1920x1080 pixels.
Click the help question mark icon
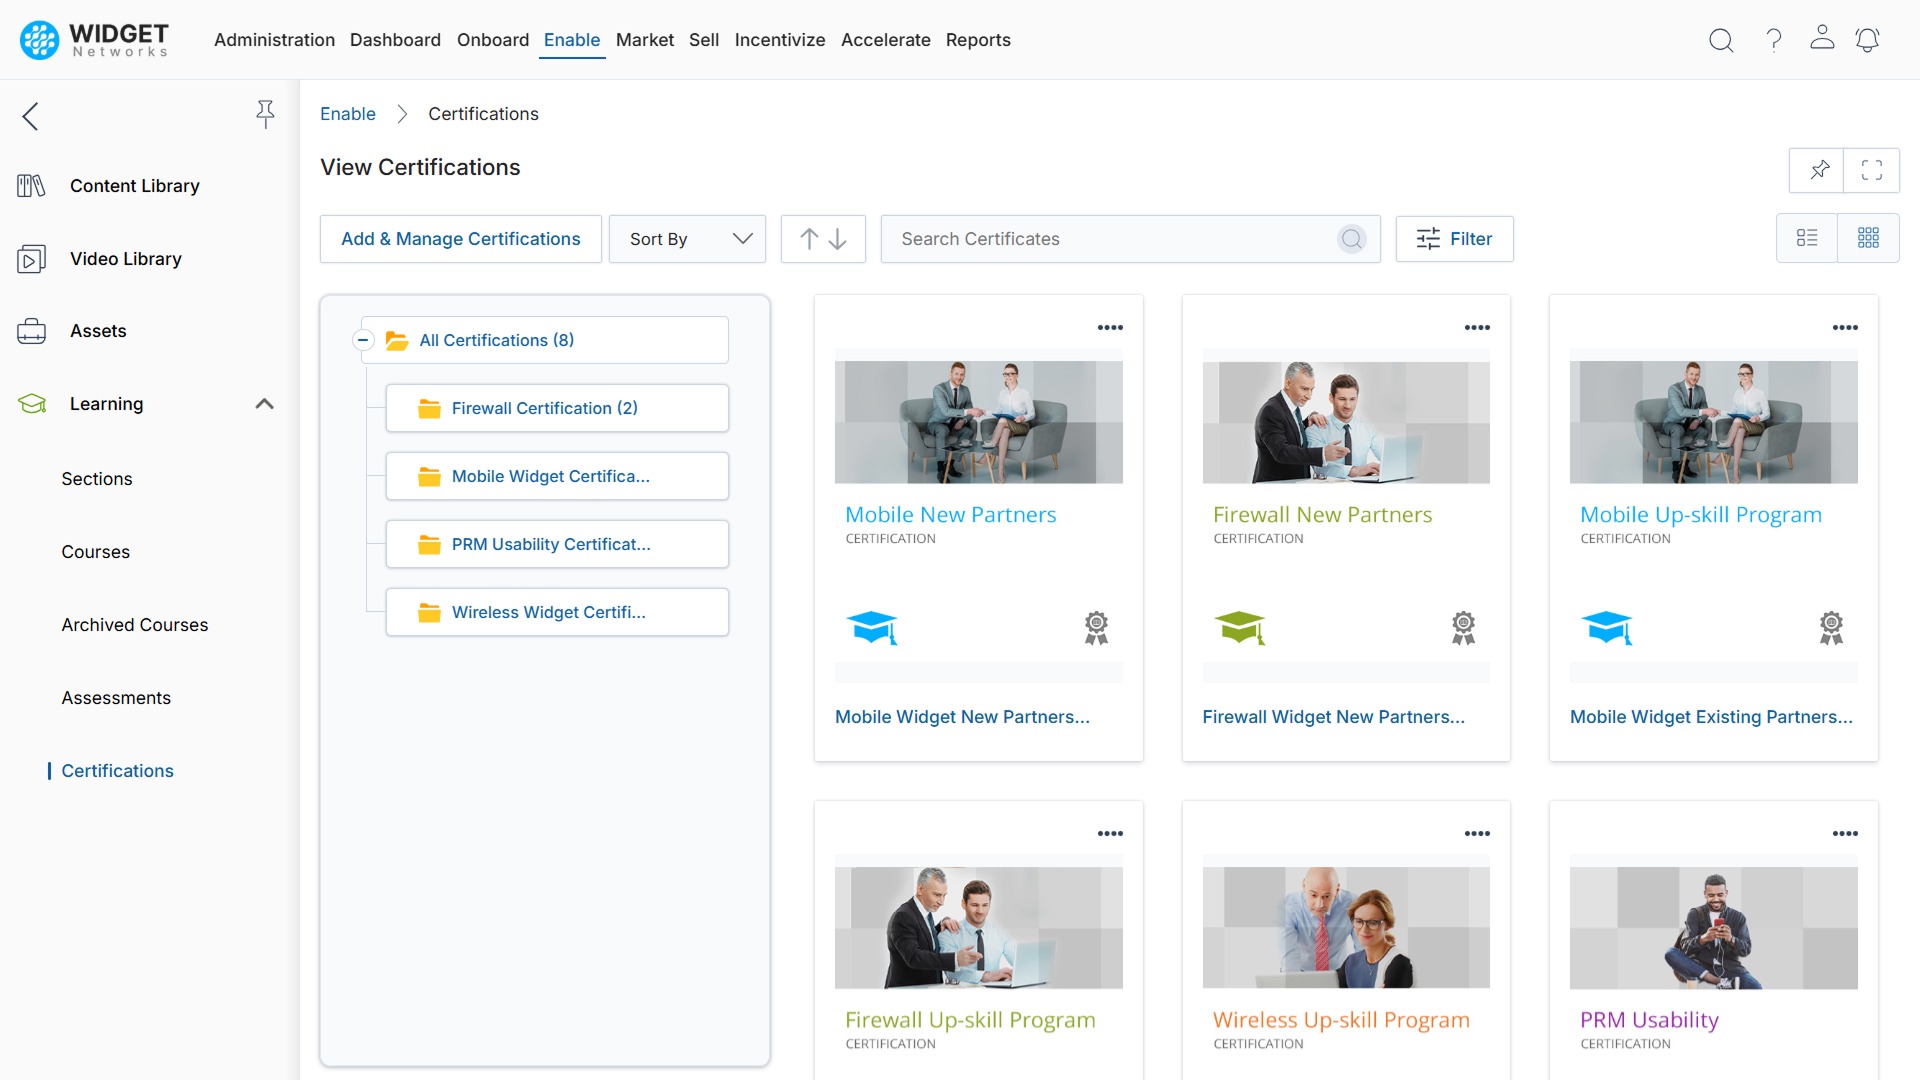(x=1774, y=40)
